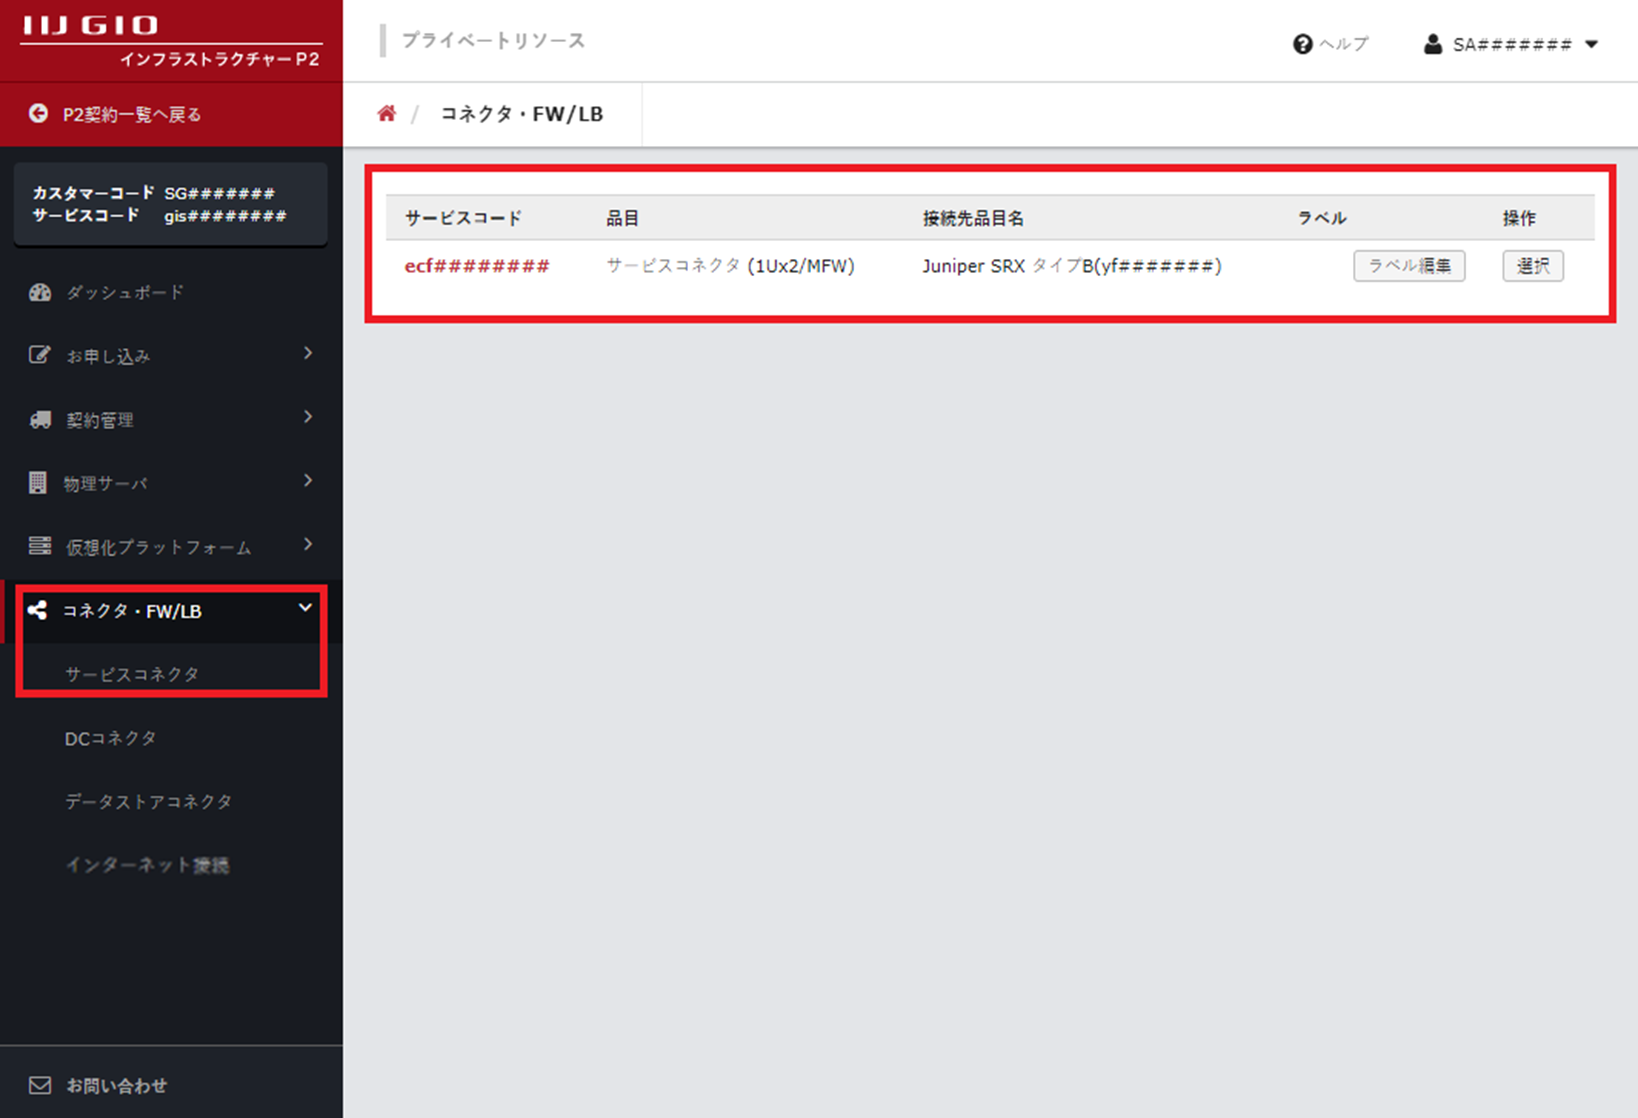
Task: Click the お問い合わせ envelope icon
Action: tap(40, 1085)
